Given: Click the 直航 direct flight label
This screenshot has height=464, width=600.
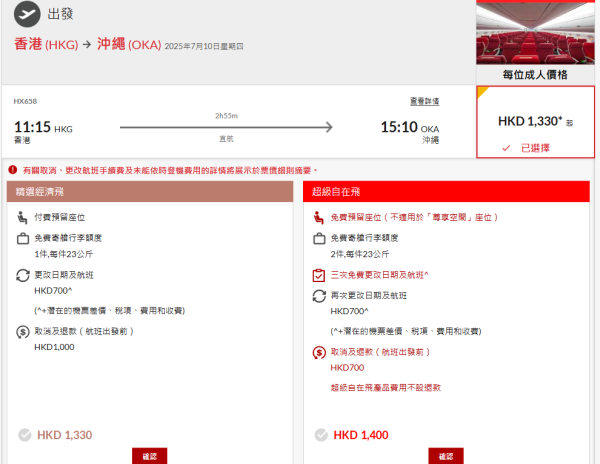Looking at the screenshot, I should [x=226, y=139].
